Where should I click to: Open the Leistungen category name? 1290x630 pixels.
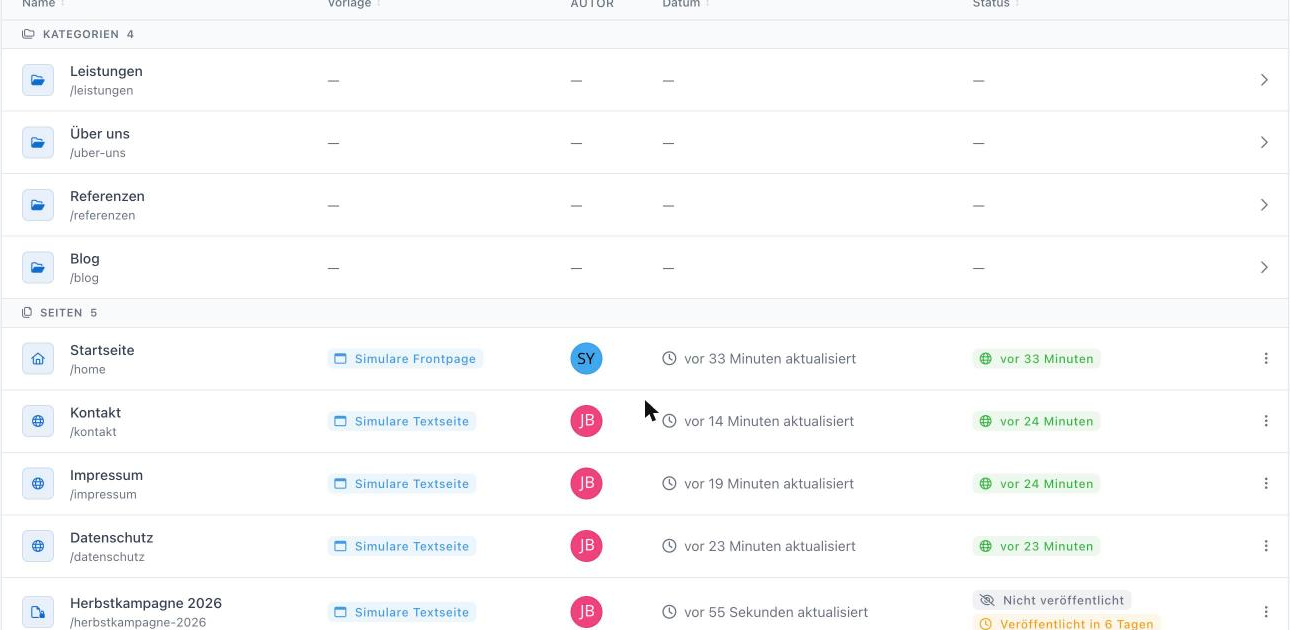[106, 71]
